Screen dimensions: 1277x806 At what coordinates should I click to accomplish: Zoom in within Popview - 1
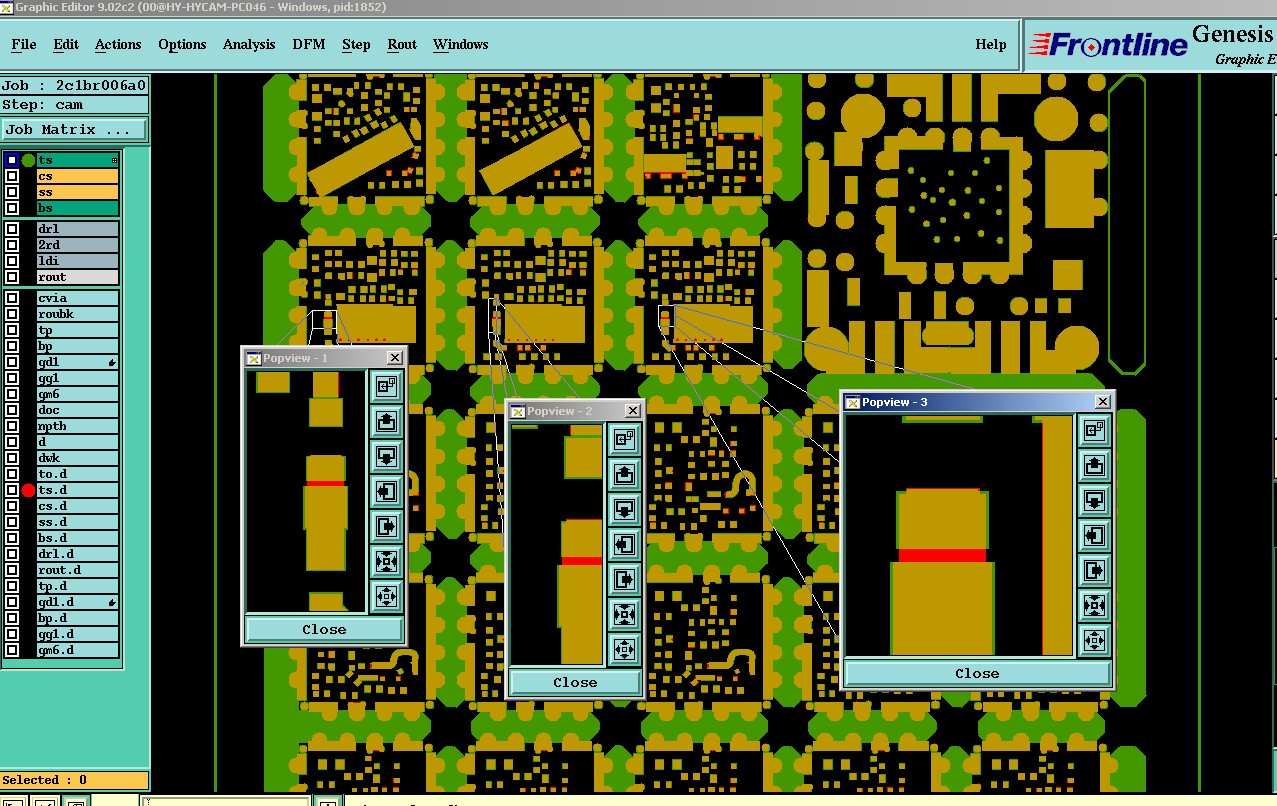click(386, 561)
